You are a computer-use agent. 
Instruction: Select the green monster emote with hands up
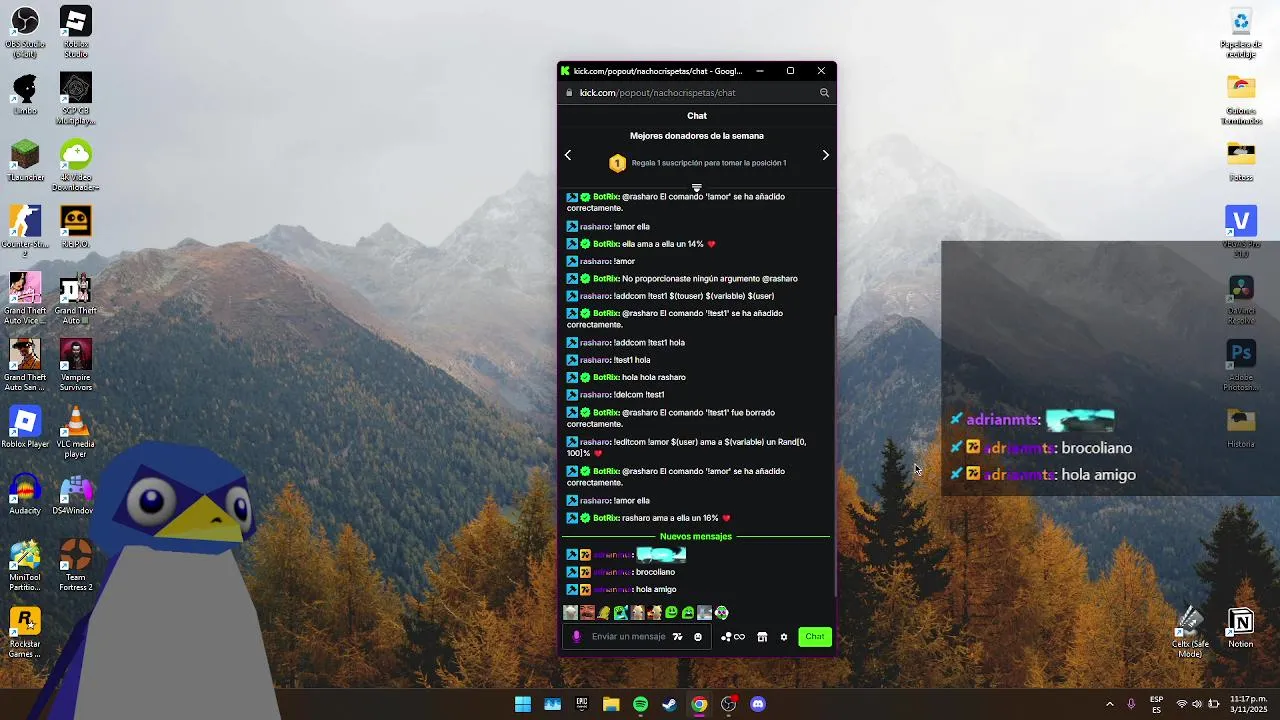tap(621, 613)
